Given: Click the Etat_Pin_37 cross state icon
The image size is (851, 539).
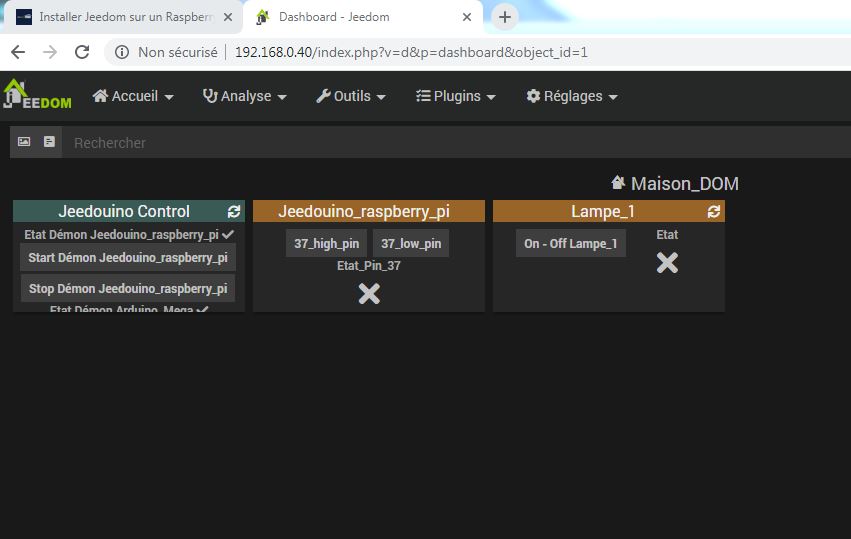Looking at the screenshot, I should [369, 294].
